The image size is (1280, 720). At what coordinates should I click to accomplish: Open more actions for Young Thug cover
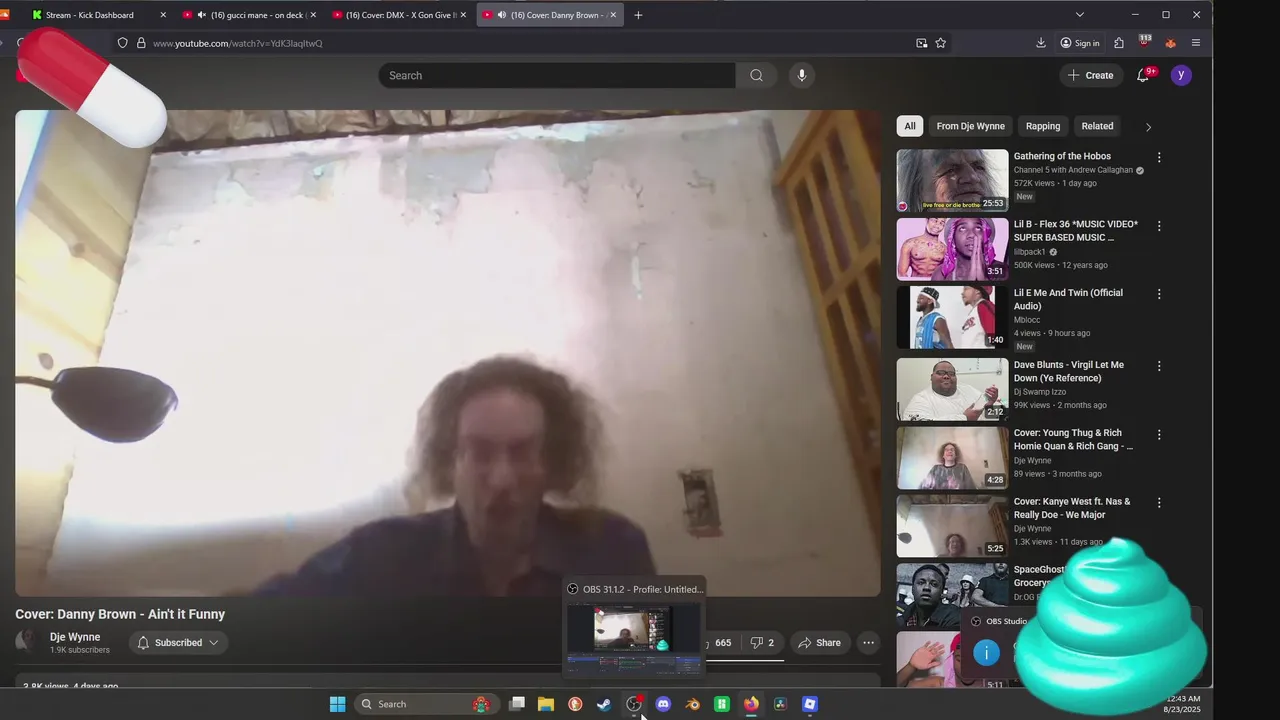[x=1159, y=434]
